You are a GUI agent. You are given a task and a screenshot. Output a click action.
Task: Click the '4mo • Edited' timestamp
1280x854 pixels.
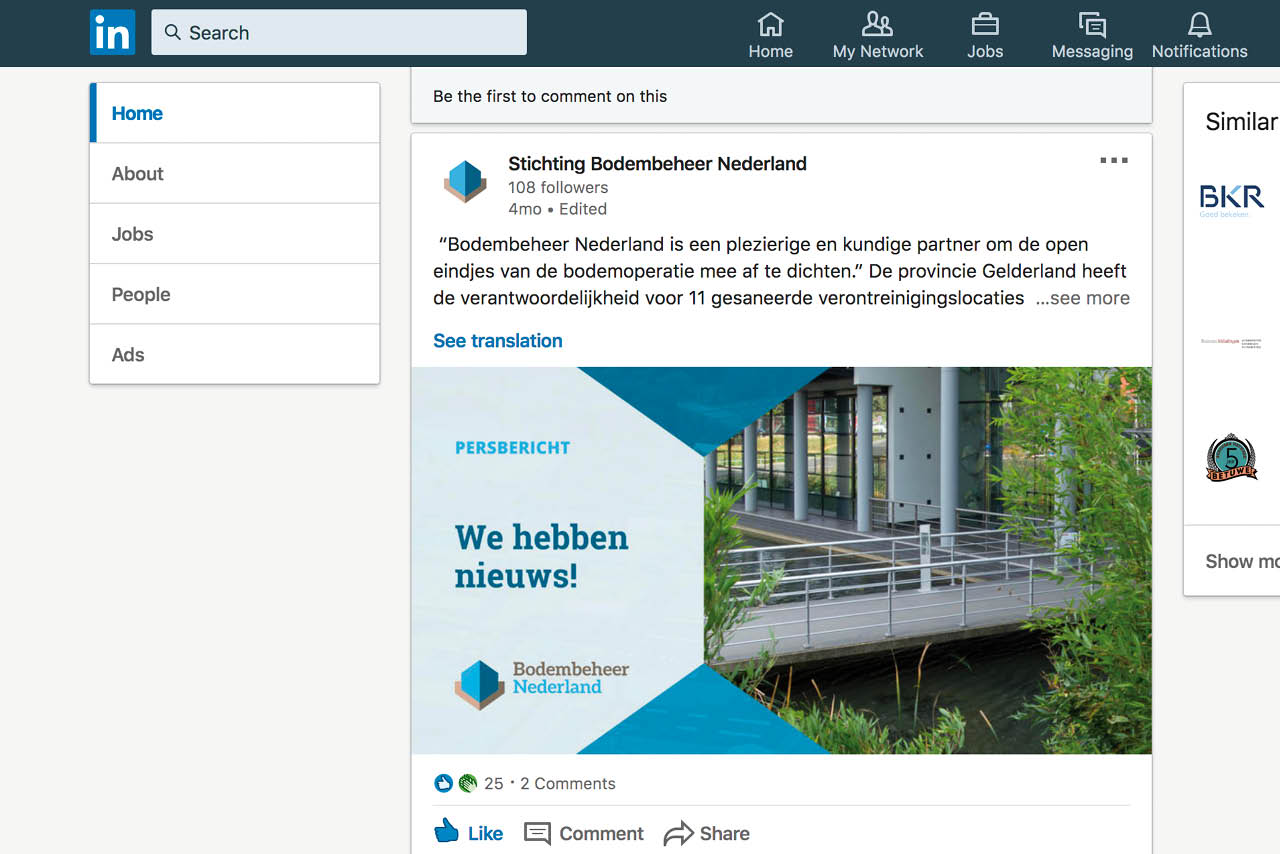(557, 209)
